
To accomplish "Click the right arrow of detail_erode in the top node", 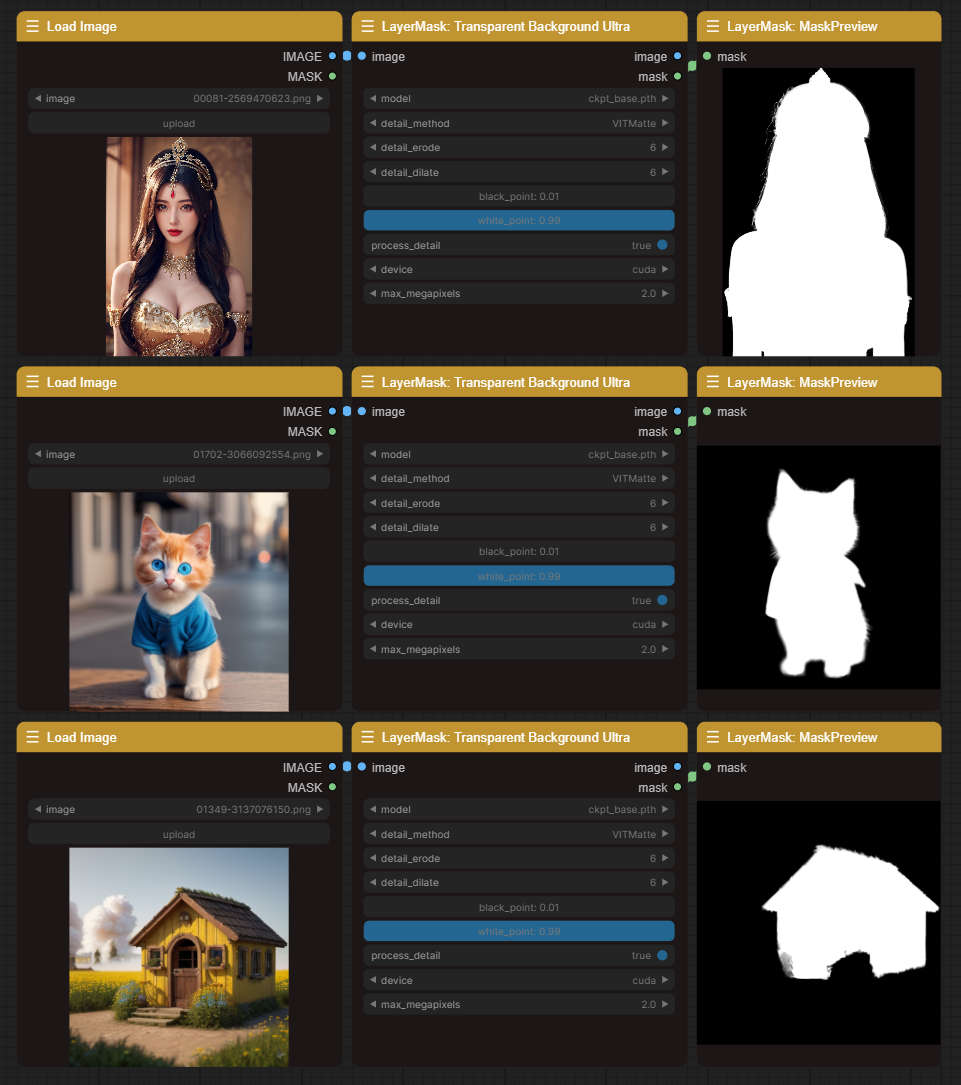I will point(666,148).
